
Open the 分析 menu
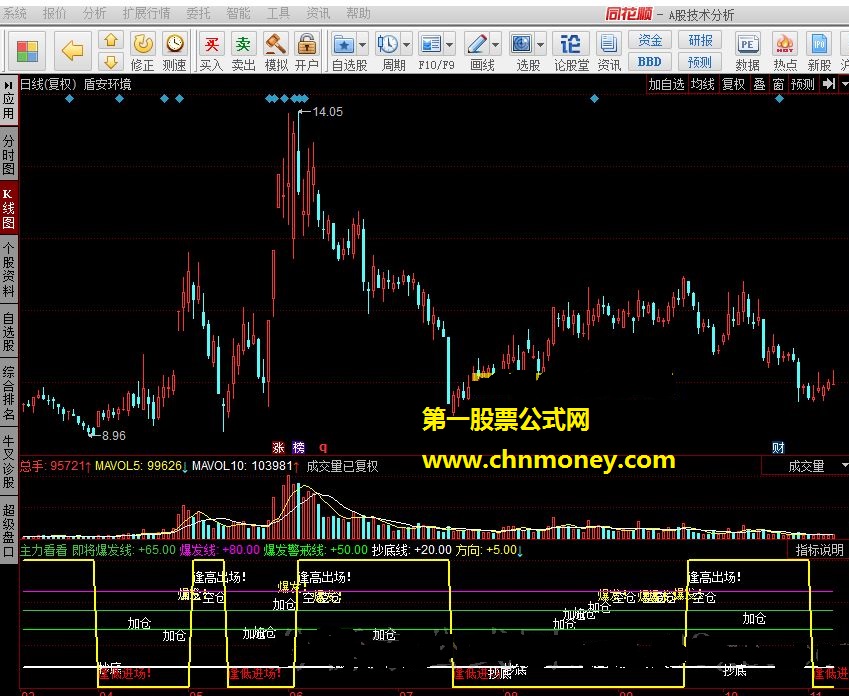[x=94, y=13]
